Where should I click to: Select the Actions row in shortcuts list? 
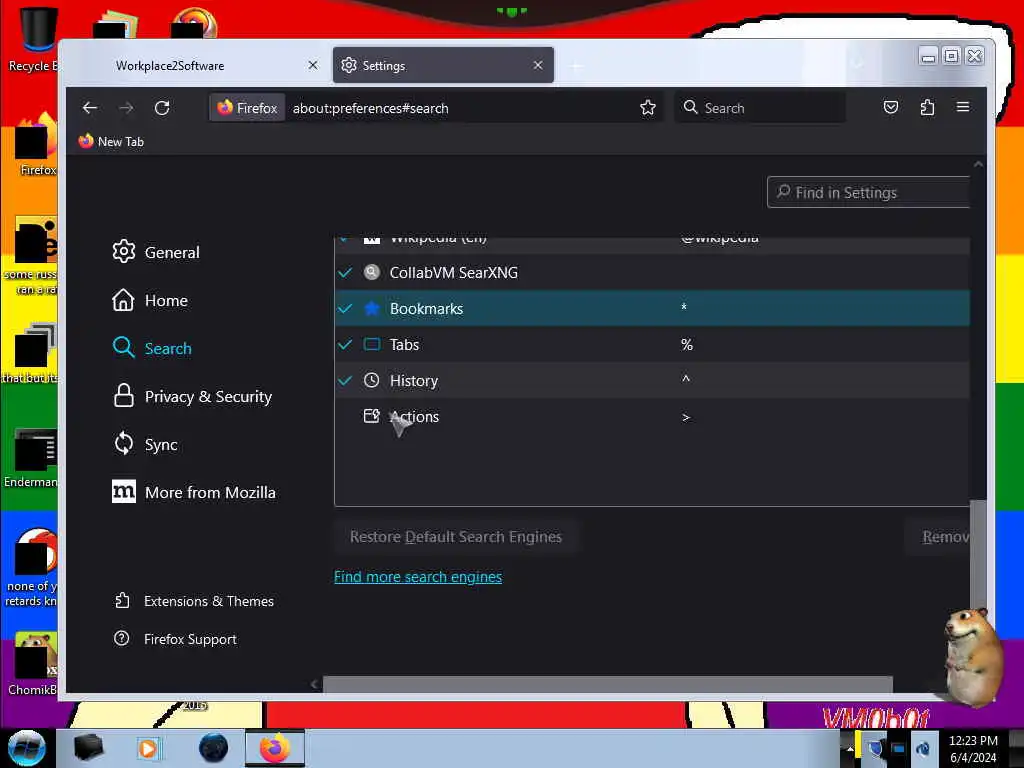[652, 416]
